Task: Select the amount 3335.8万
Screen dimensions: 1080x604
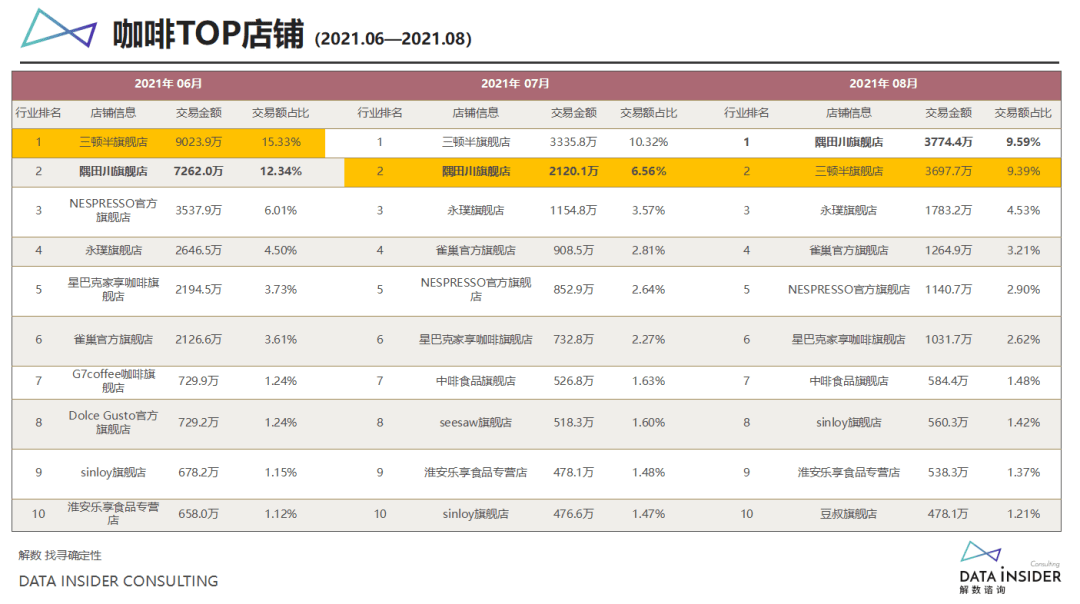Action: [573, 142]
